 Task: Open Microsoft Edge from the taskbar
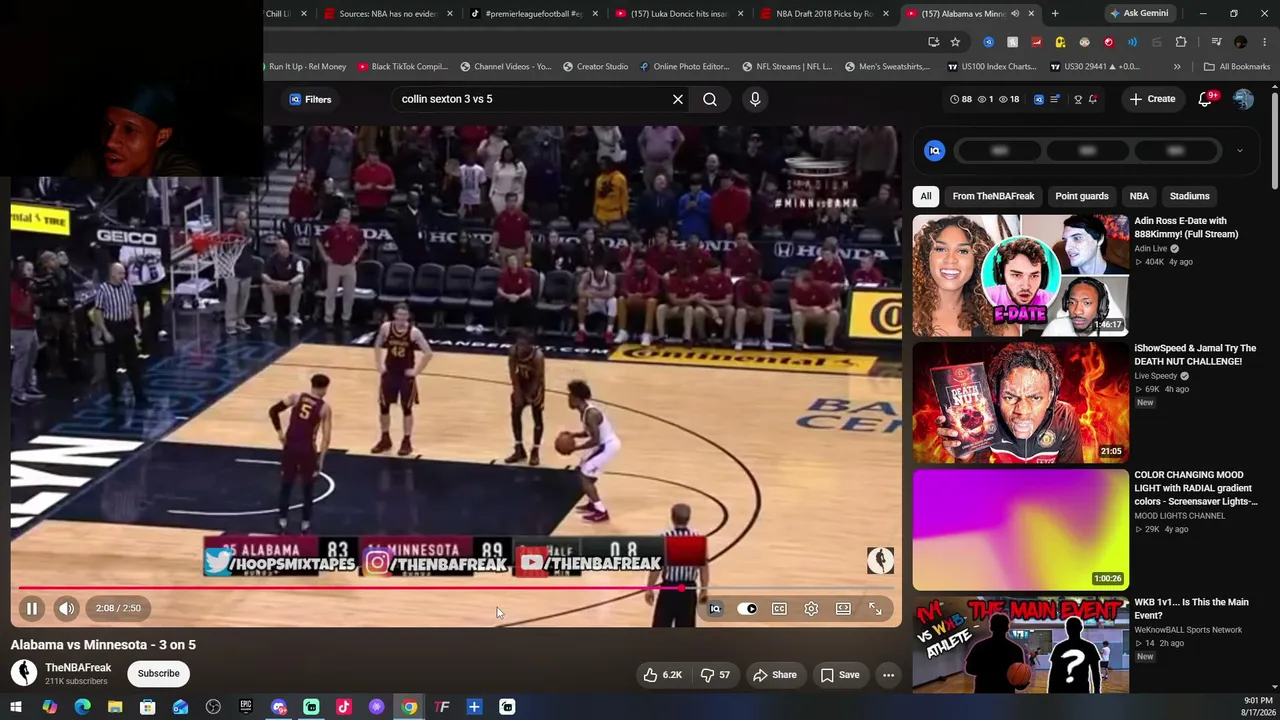click(82, 707)
